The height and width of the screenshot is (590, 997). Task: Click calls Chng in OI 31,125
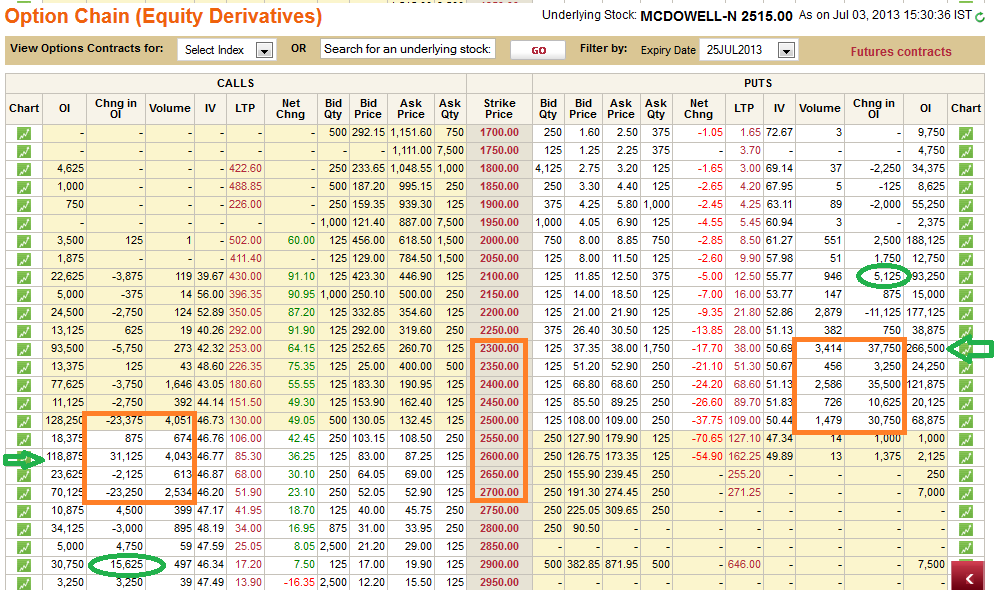[x=126, y=456]
